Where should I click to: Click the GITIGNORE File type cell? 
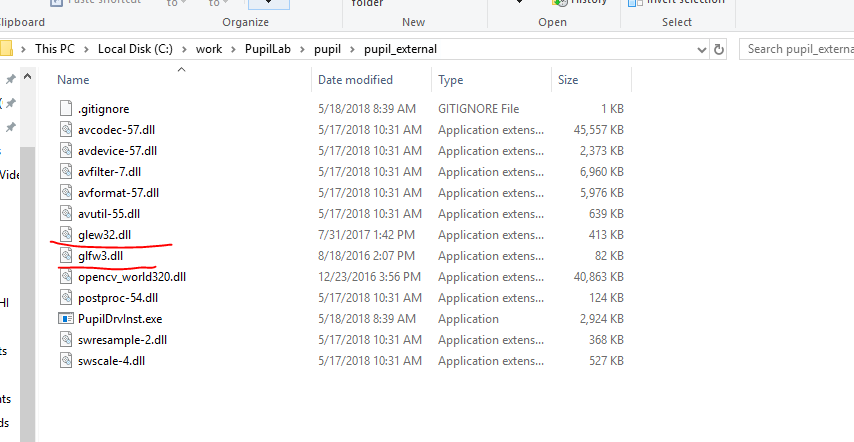coord(478,109)
